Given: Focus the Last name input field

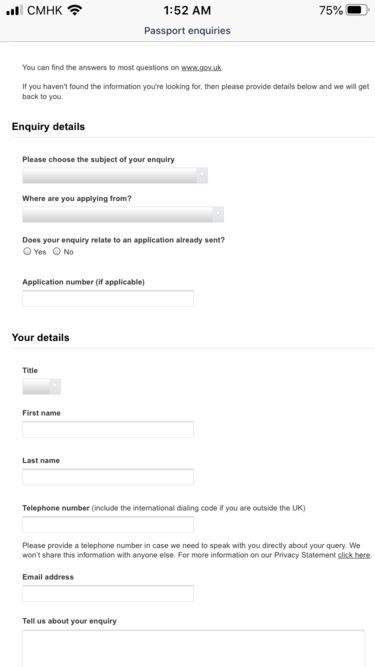Looking at the screenshot, I should [x=108, y=477].
